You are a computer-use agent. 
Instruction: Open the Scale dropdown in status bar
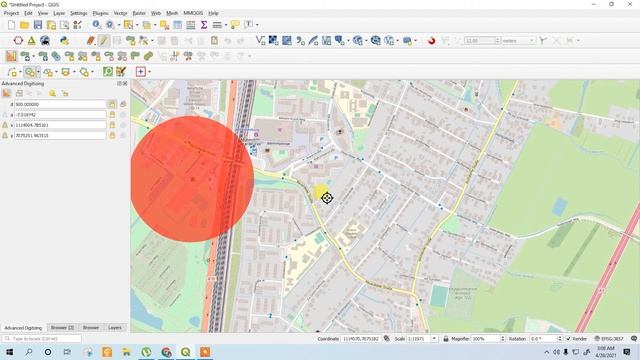pyautogui.click(x=434, y=339)
